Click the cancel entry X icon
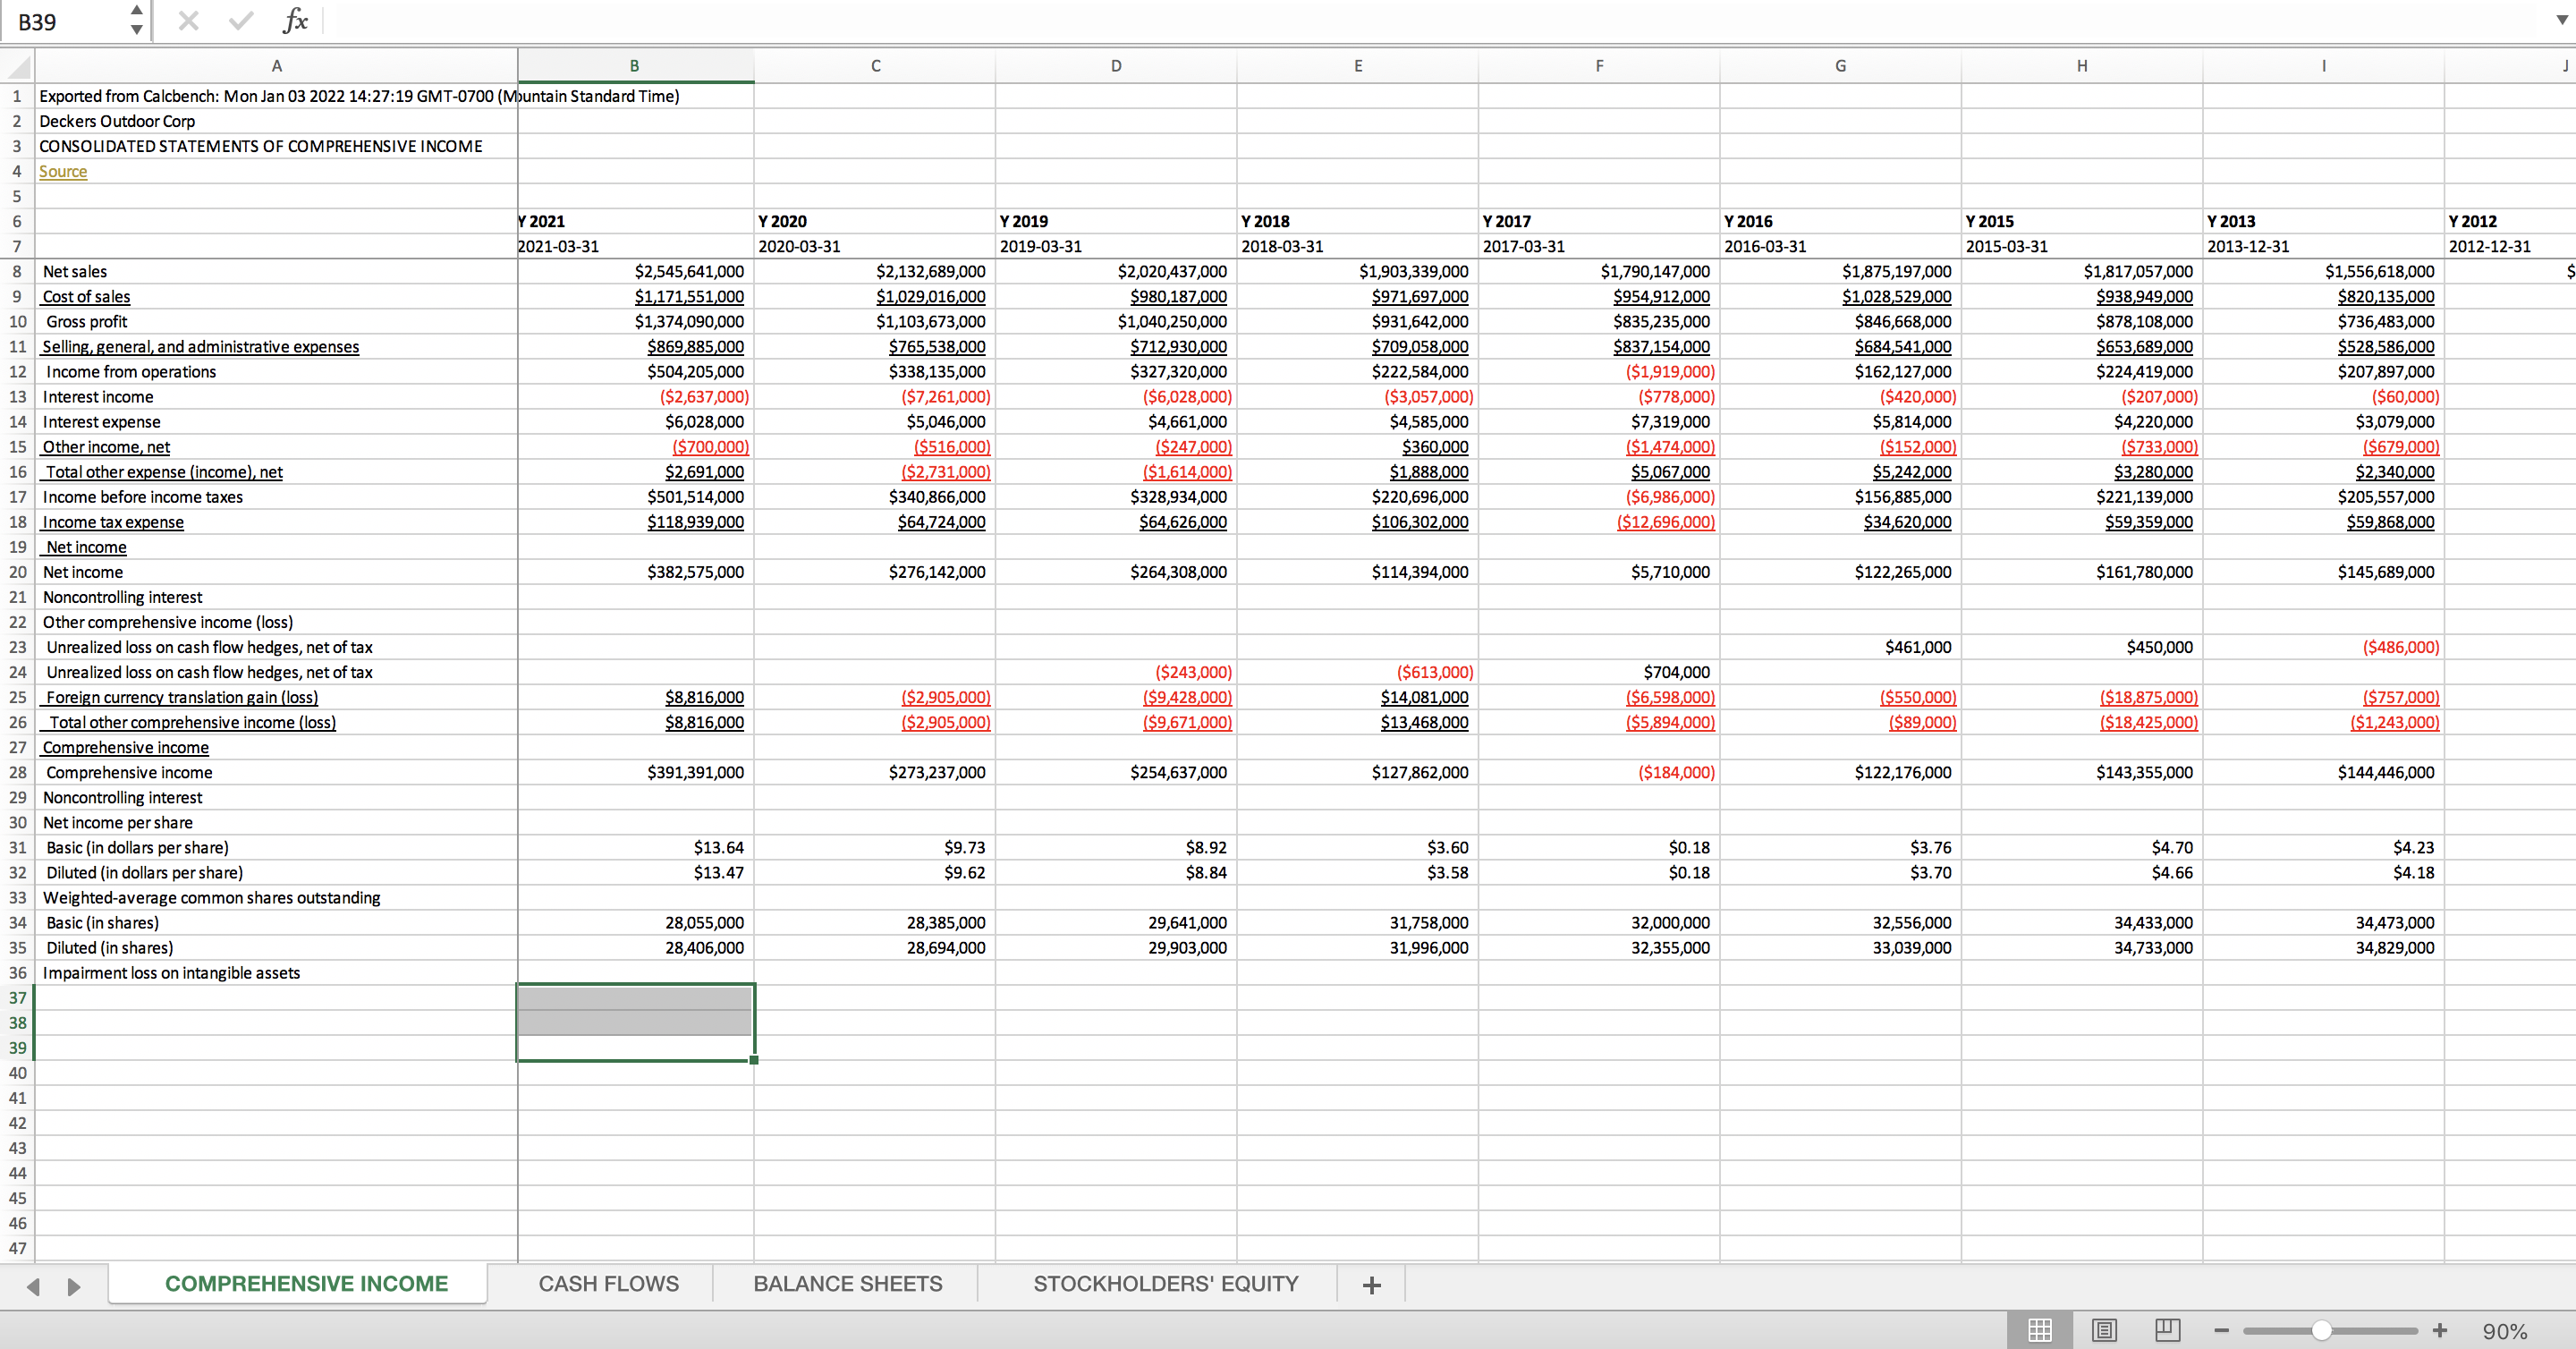2576x1349 pixels. point(188,21)
